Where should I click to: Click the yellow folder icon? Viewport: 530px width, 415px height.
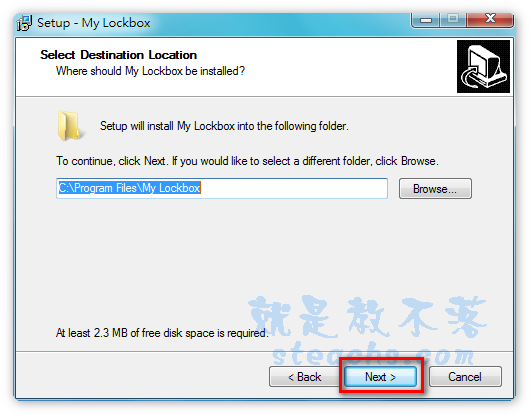click(70, 126)
